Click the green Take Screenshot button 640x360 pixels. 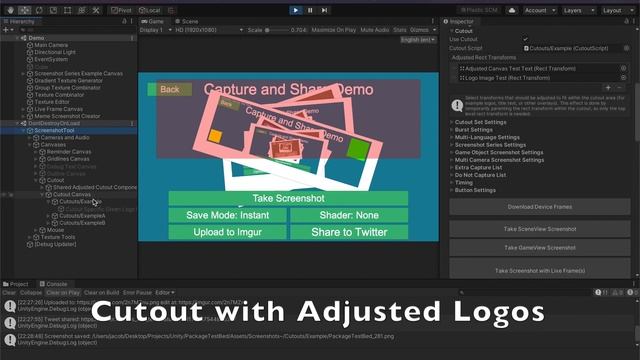[288, 198]
